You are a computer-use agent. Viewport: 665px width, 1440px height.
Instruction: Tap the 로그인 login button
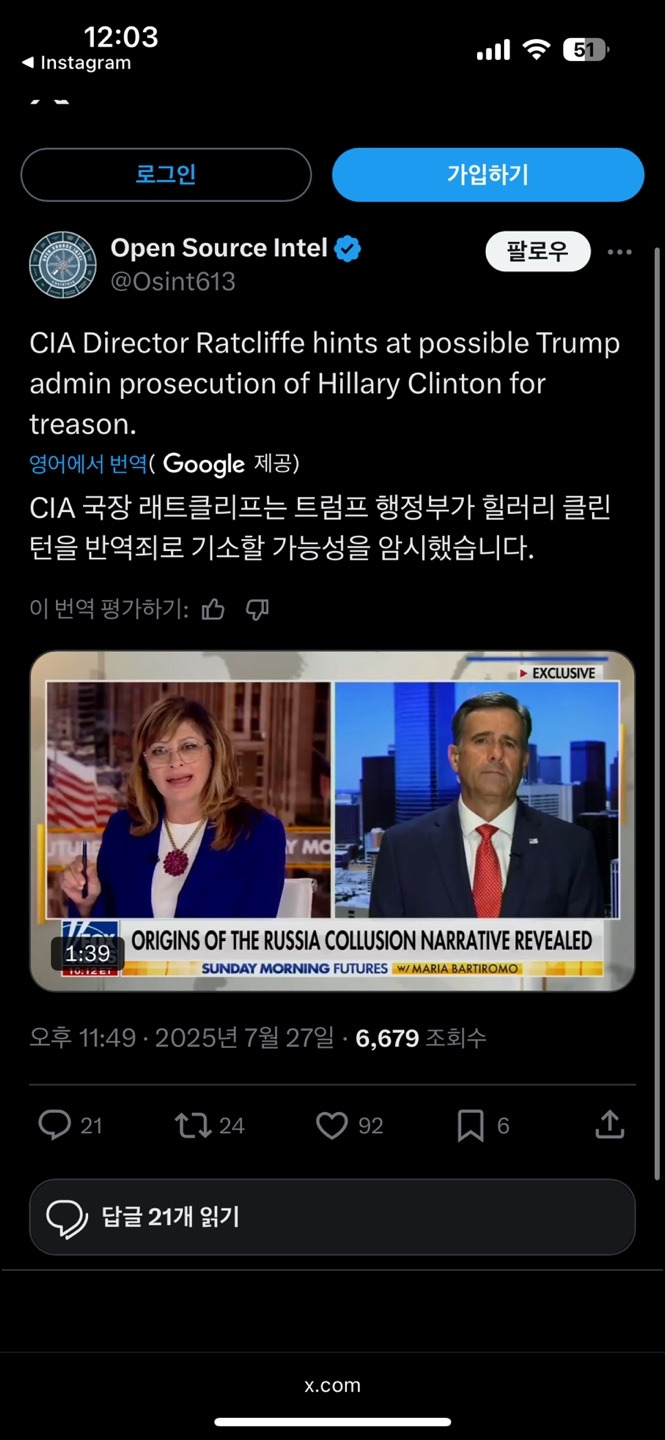pos(166,175)
